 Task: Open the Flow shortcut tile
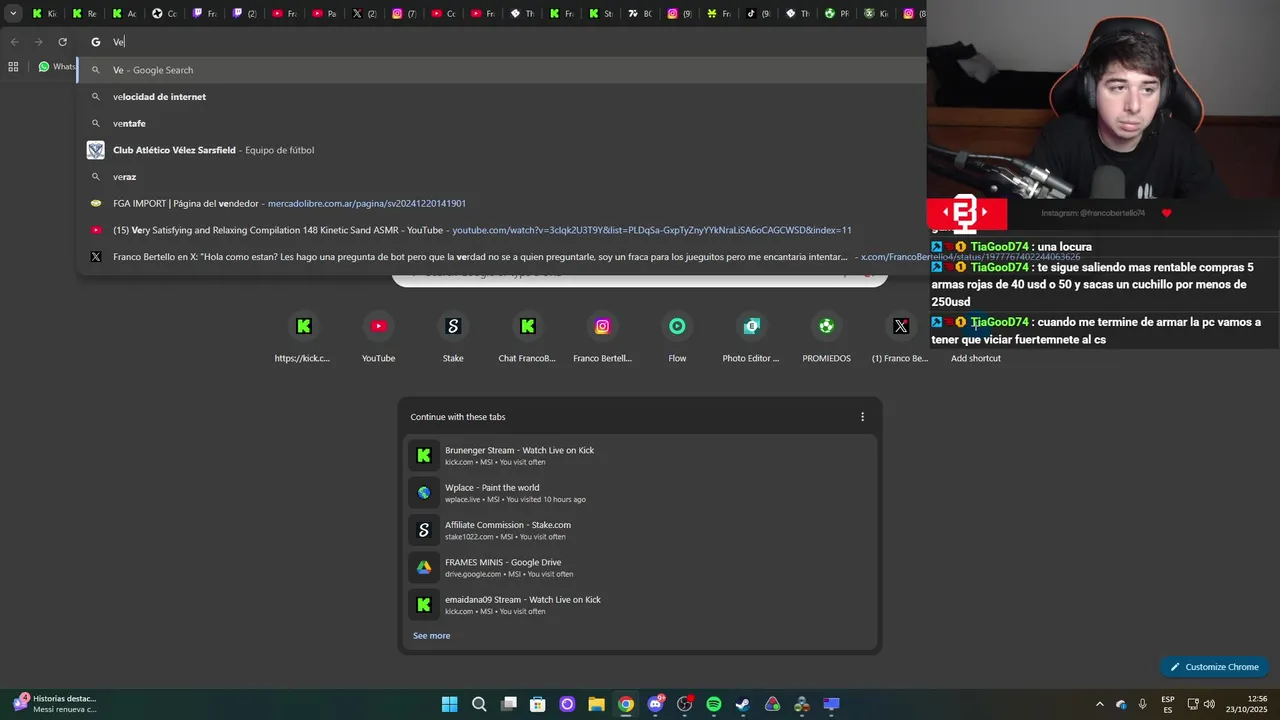[x=677, y=337]
